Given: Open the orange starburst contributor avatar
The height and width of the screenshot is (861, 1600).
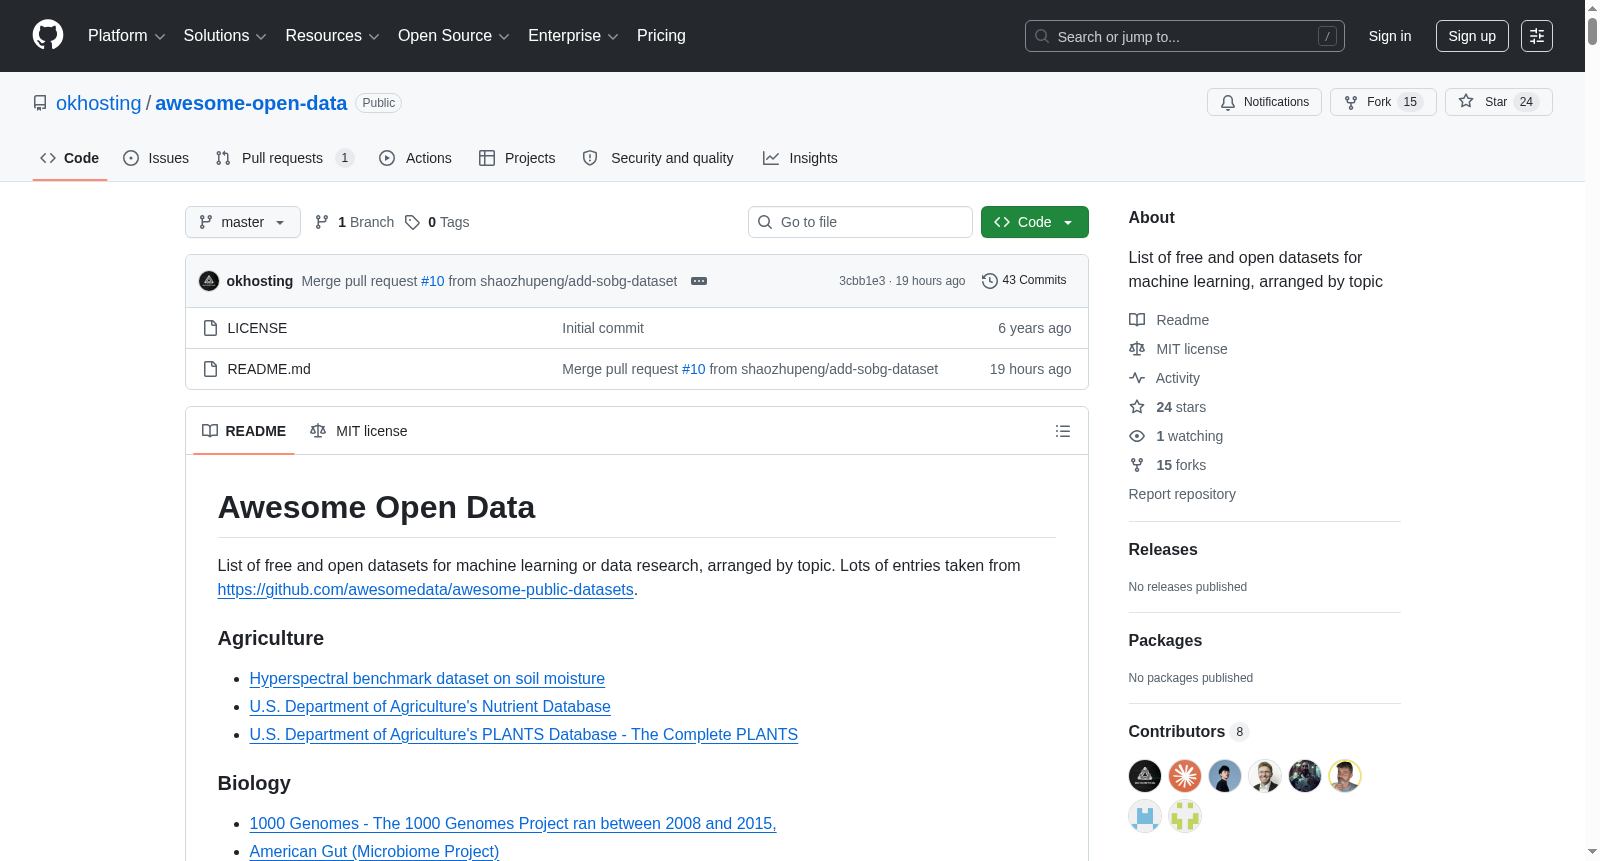Looking at the screenshot, I should point(1185,776).
